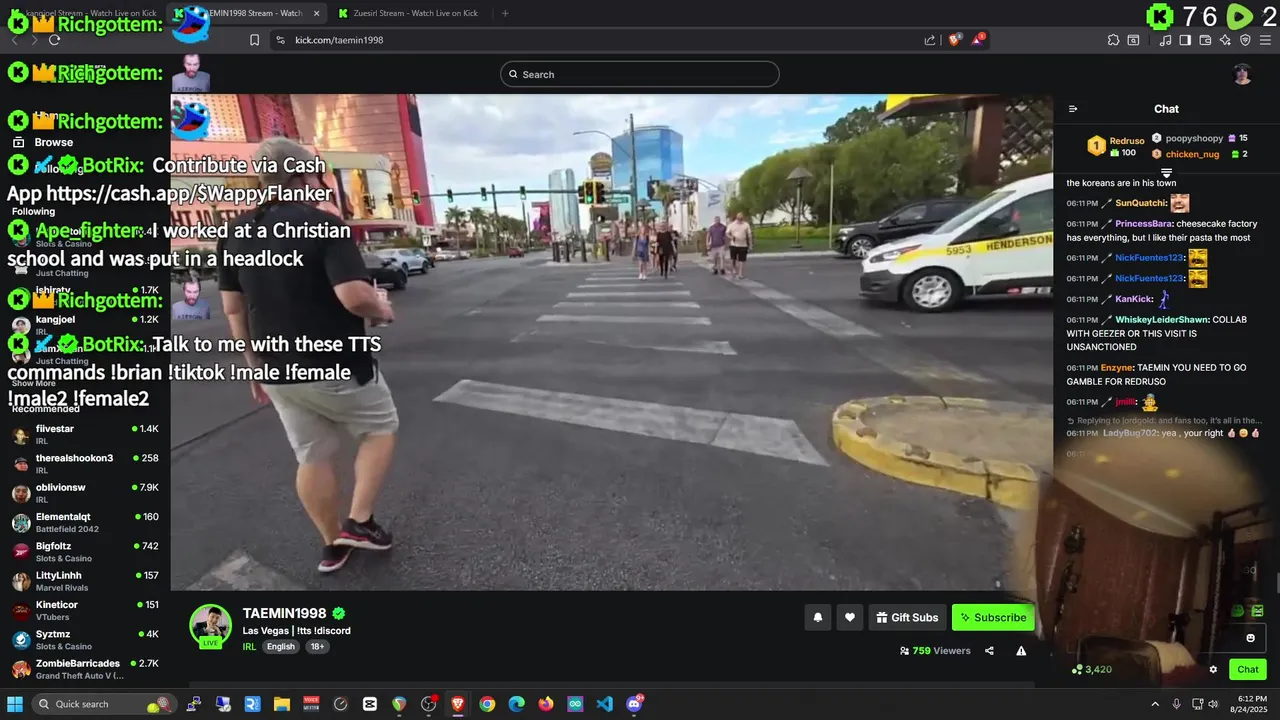Open the browser hamburger main menu
Viewport: 1280px width, 720px height.
coord(1265,40)
